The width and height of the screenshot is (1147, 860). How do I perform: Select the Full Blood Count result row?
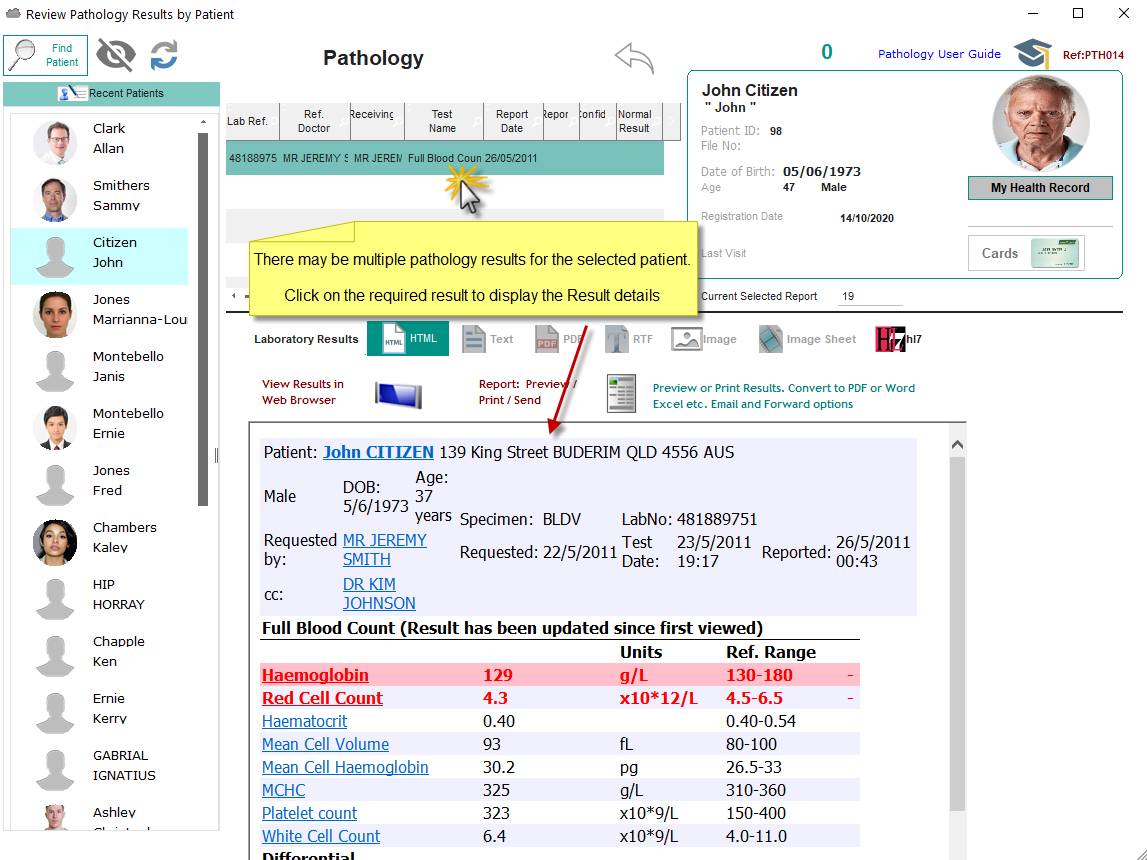click(445, 158)
